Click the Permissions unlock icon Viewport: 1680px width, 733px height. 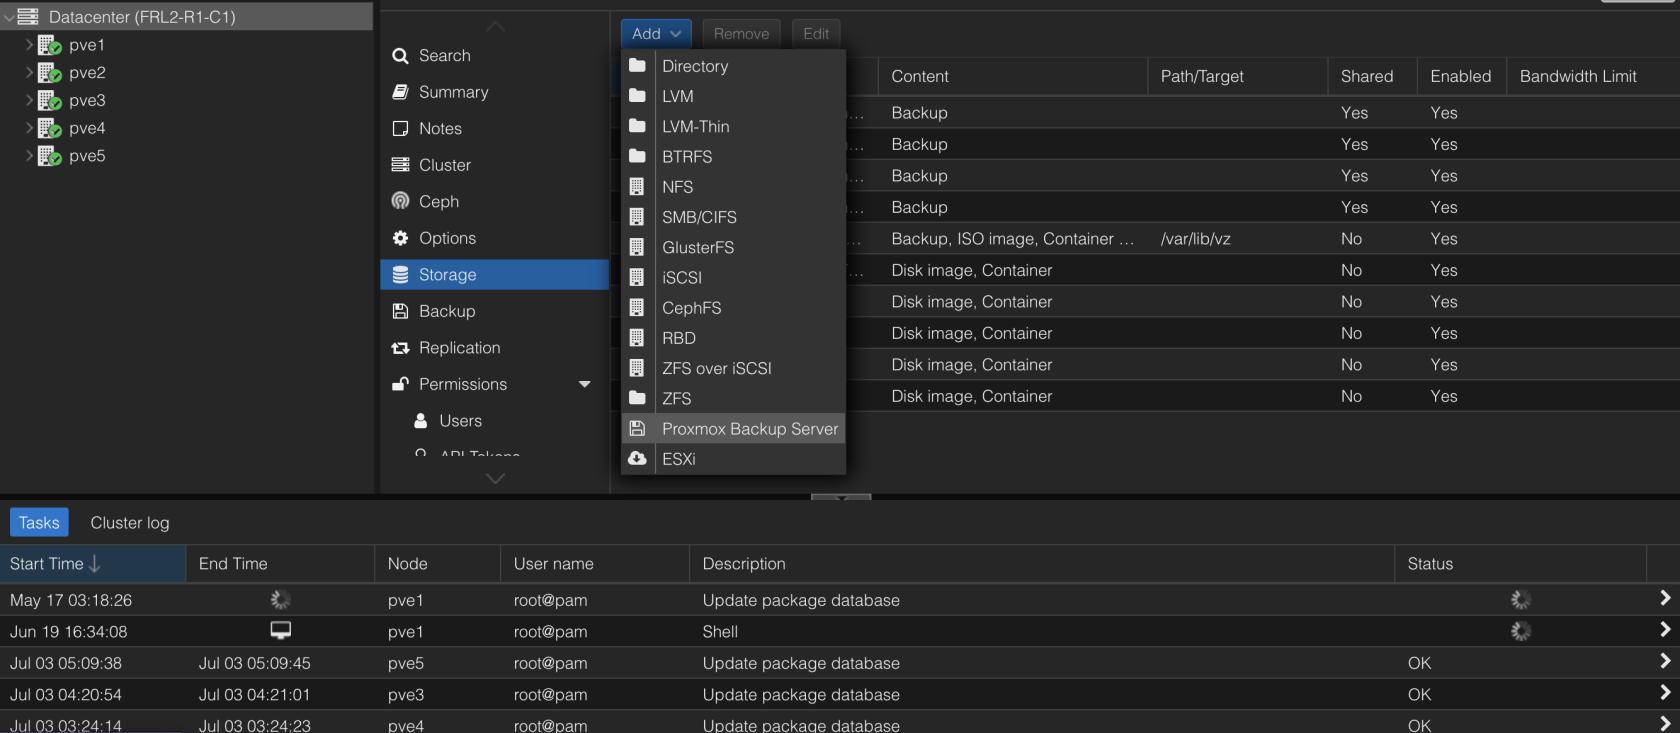tap(400, 384)
